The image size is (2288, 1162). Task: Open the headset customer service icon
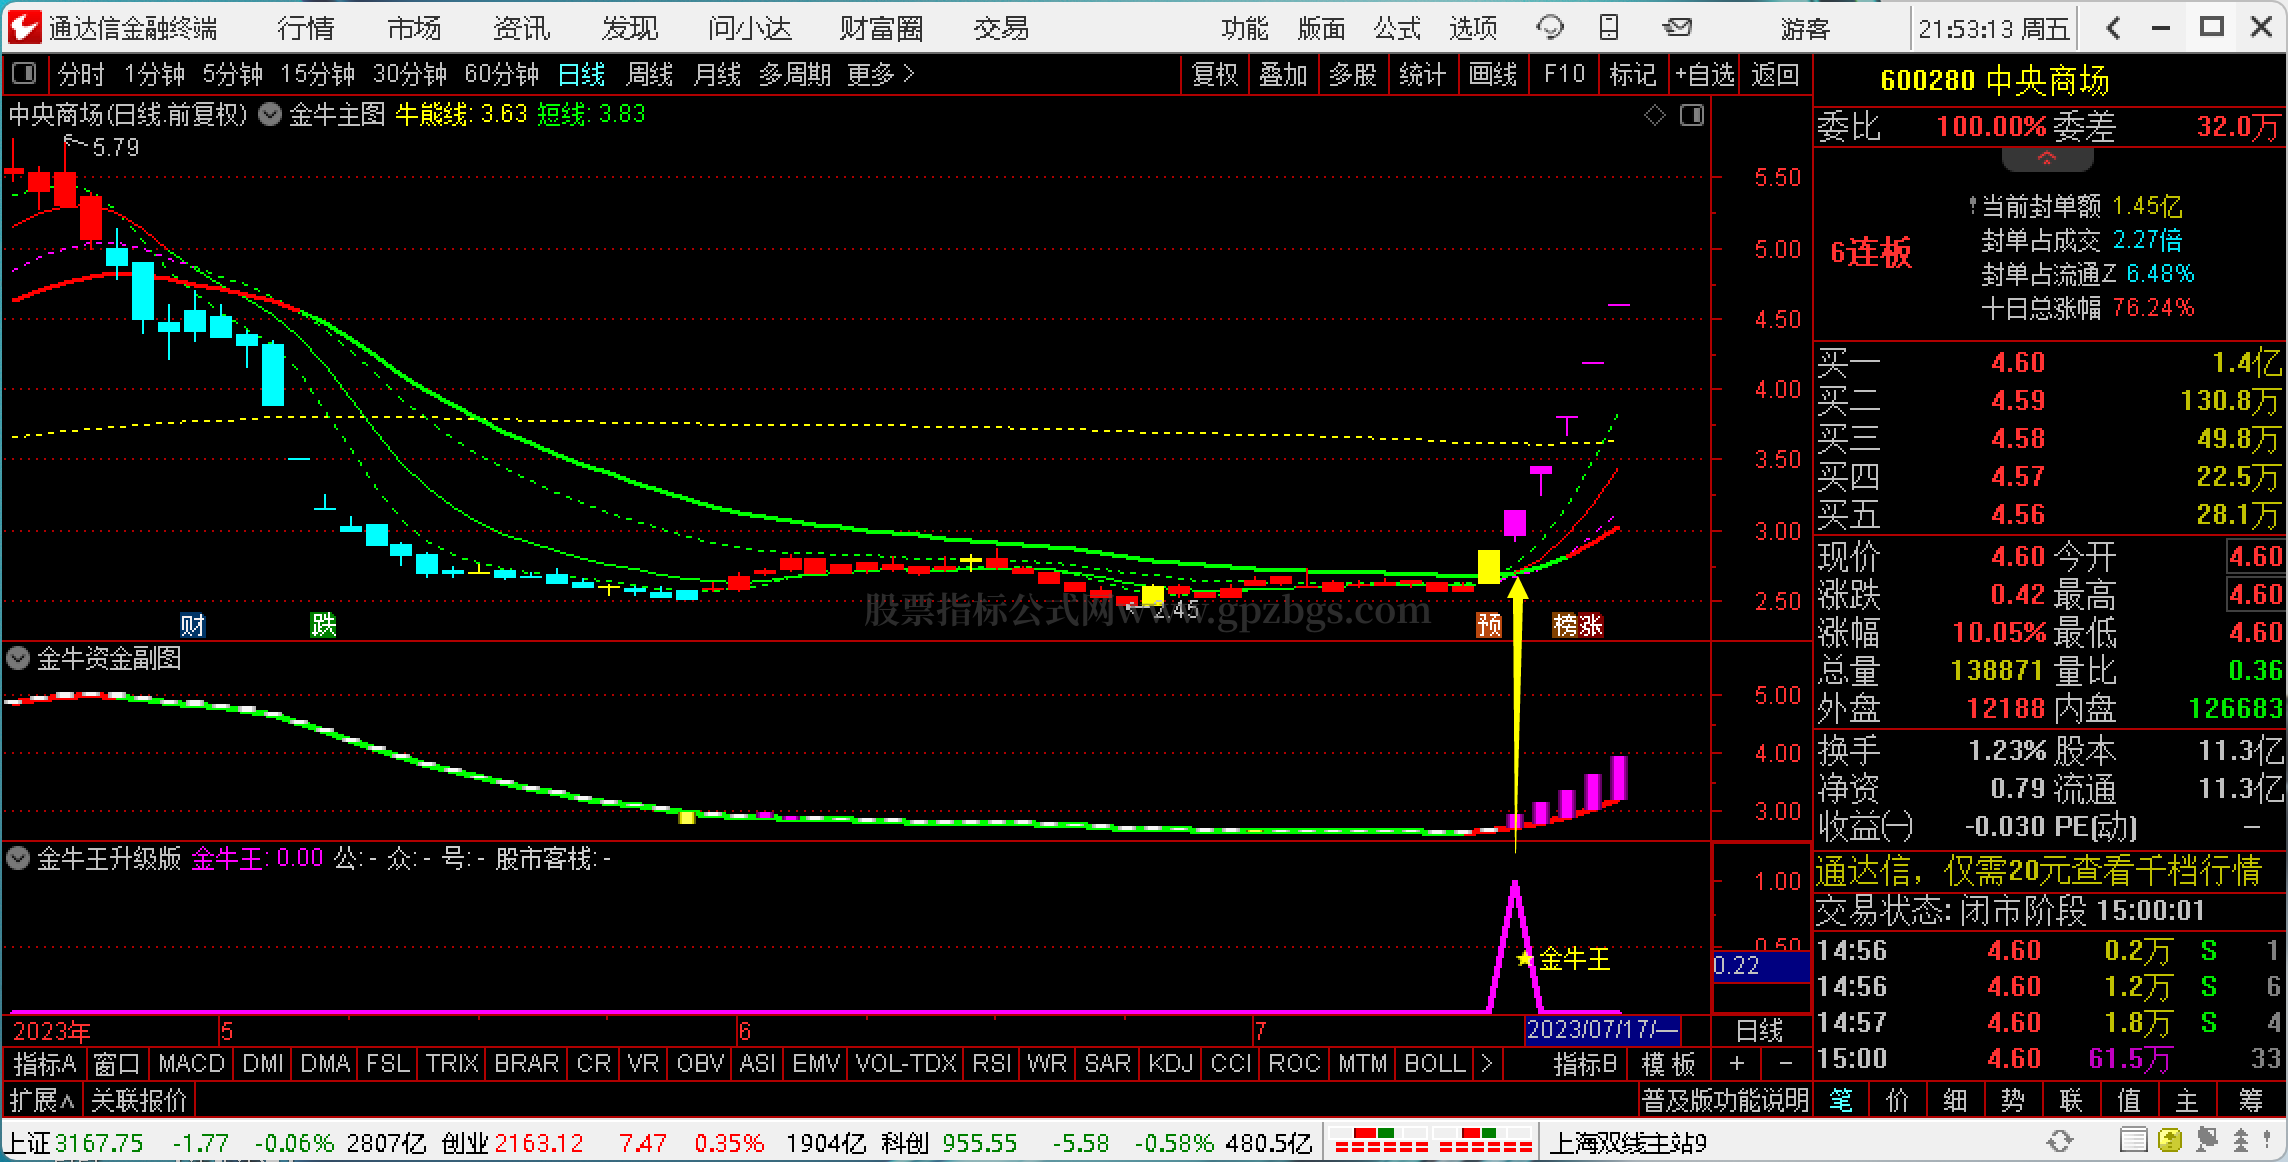(x=1550, y=27)
